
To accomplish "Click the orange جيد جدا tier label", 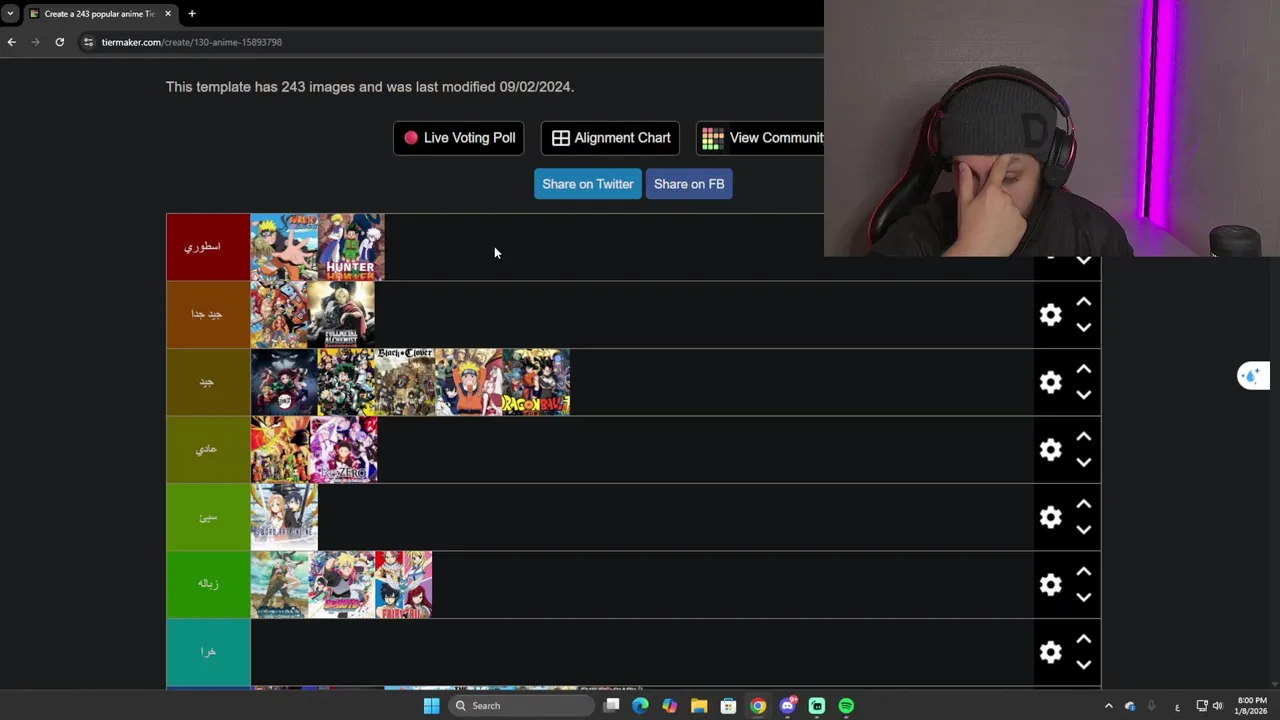I will [x=208, y=315].
